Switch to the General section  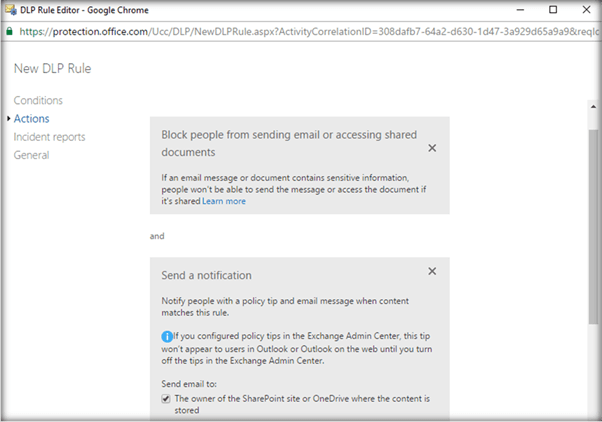(31, 155)
